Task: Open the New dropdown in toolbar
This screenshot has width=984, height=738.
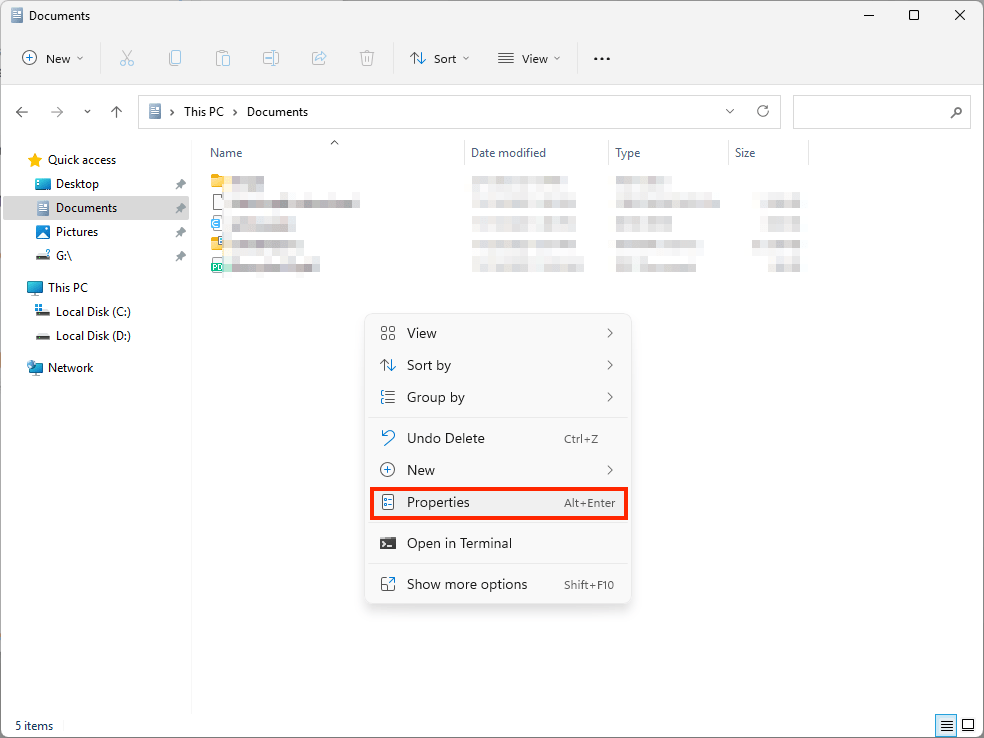Action: click(x=53, y=59)
